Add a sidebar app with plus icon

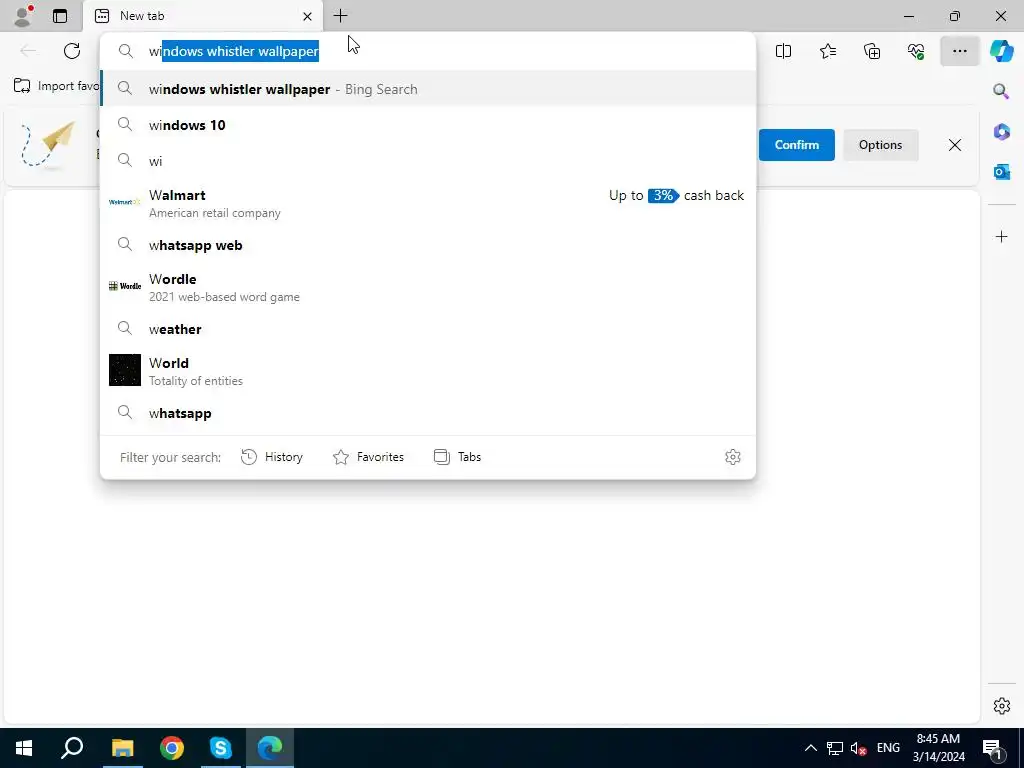1001,236
